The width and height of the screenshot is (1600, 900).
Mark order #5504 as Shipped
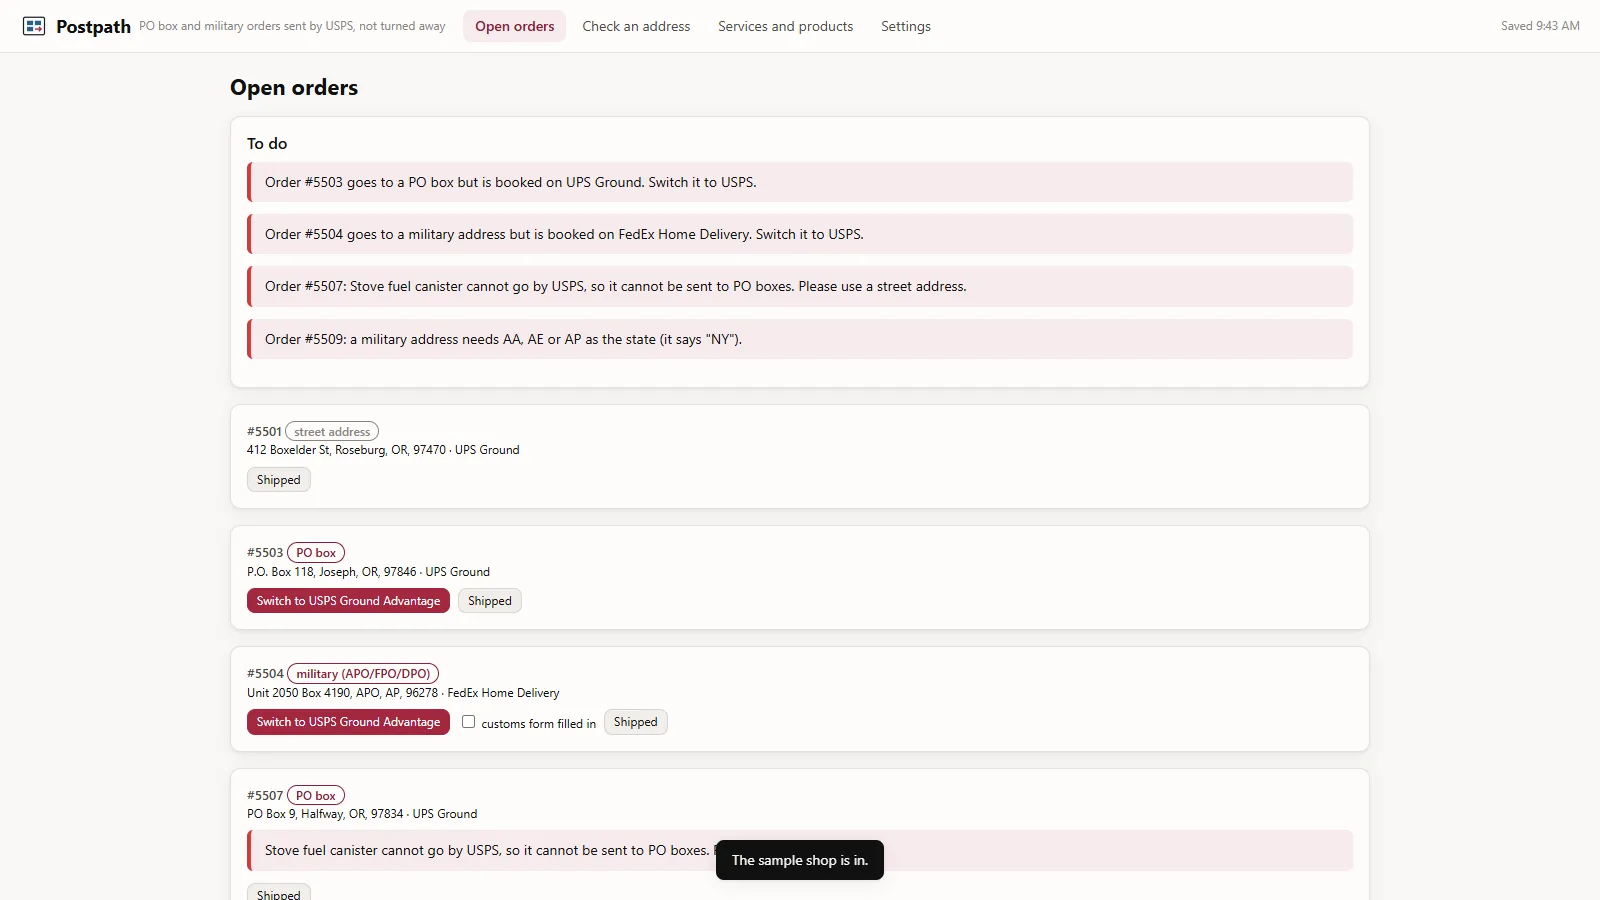(635, 722)
